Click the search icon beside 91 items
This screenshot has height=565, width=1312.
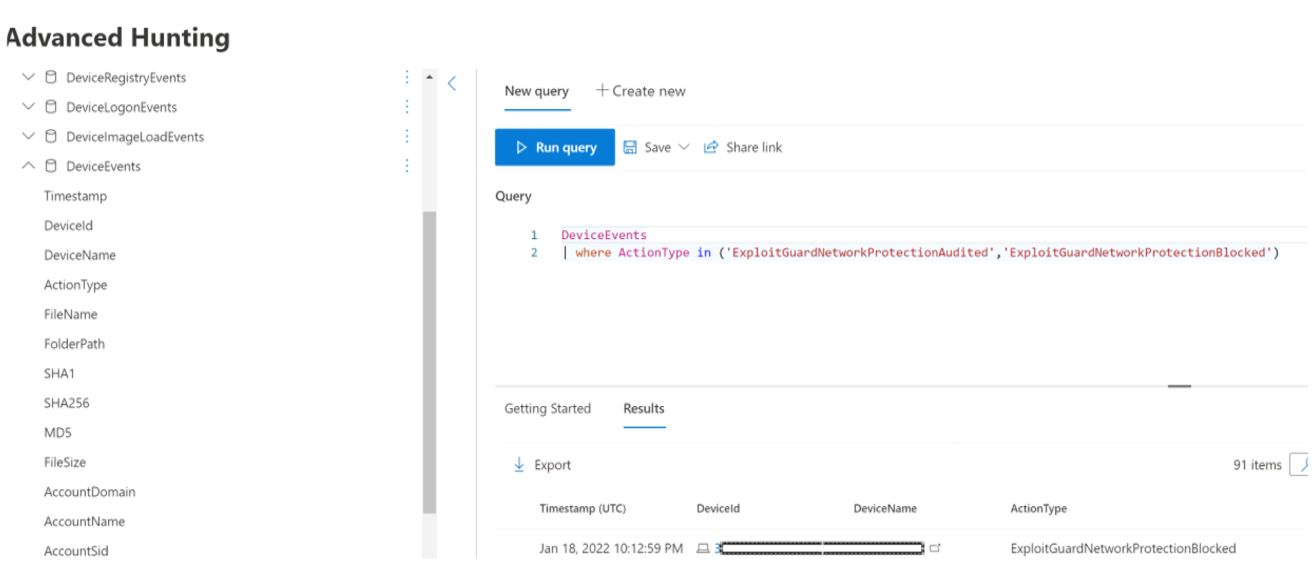coord(1301,465)
